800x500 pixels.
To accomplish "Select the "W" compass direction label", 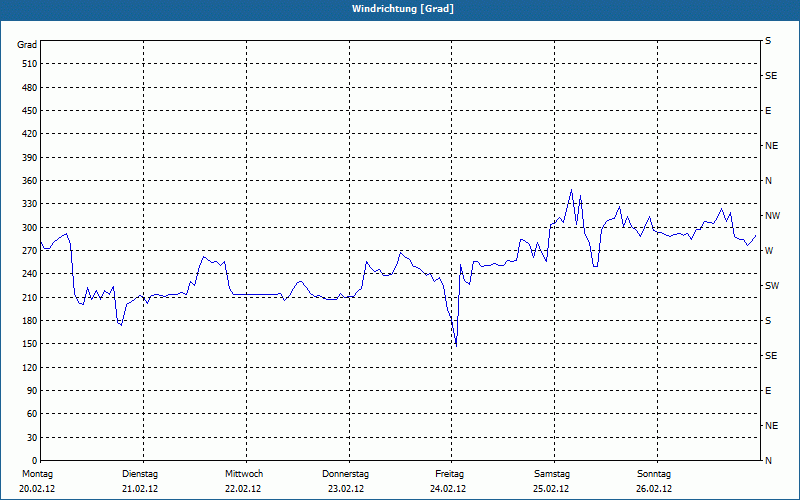I will (x=769, y=251).
